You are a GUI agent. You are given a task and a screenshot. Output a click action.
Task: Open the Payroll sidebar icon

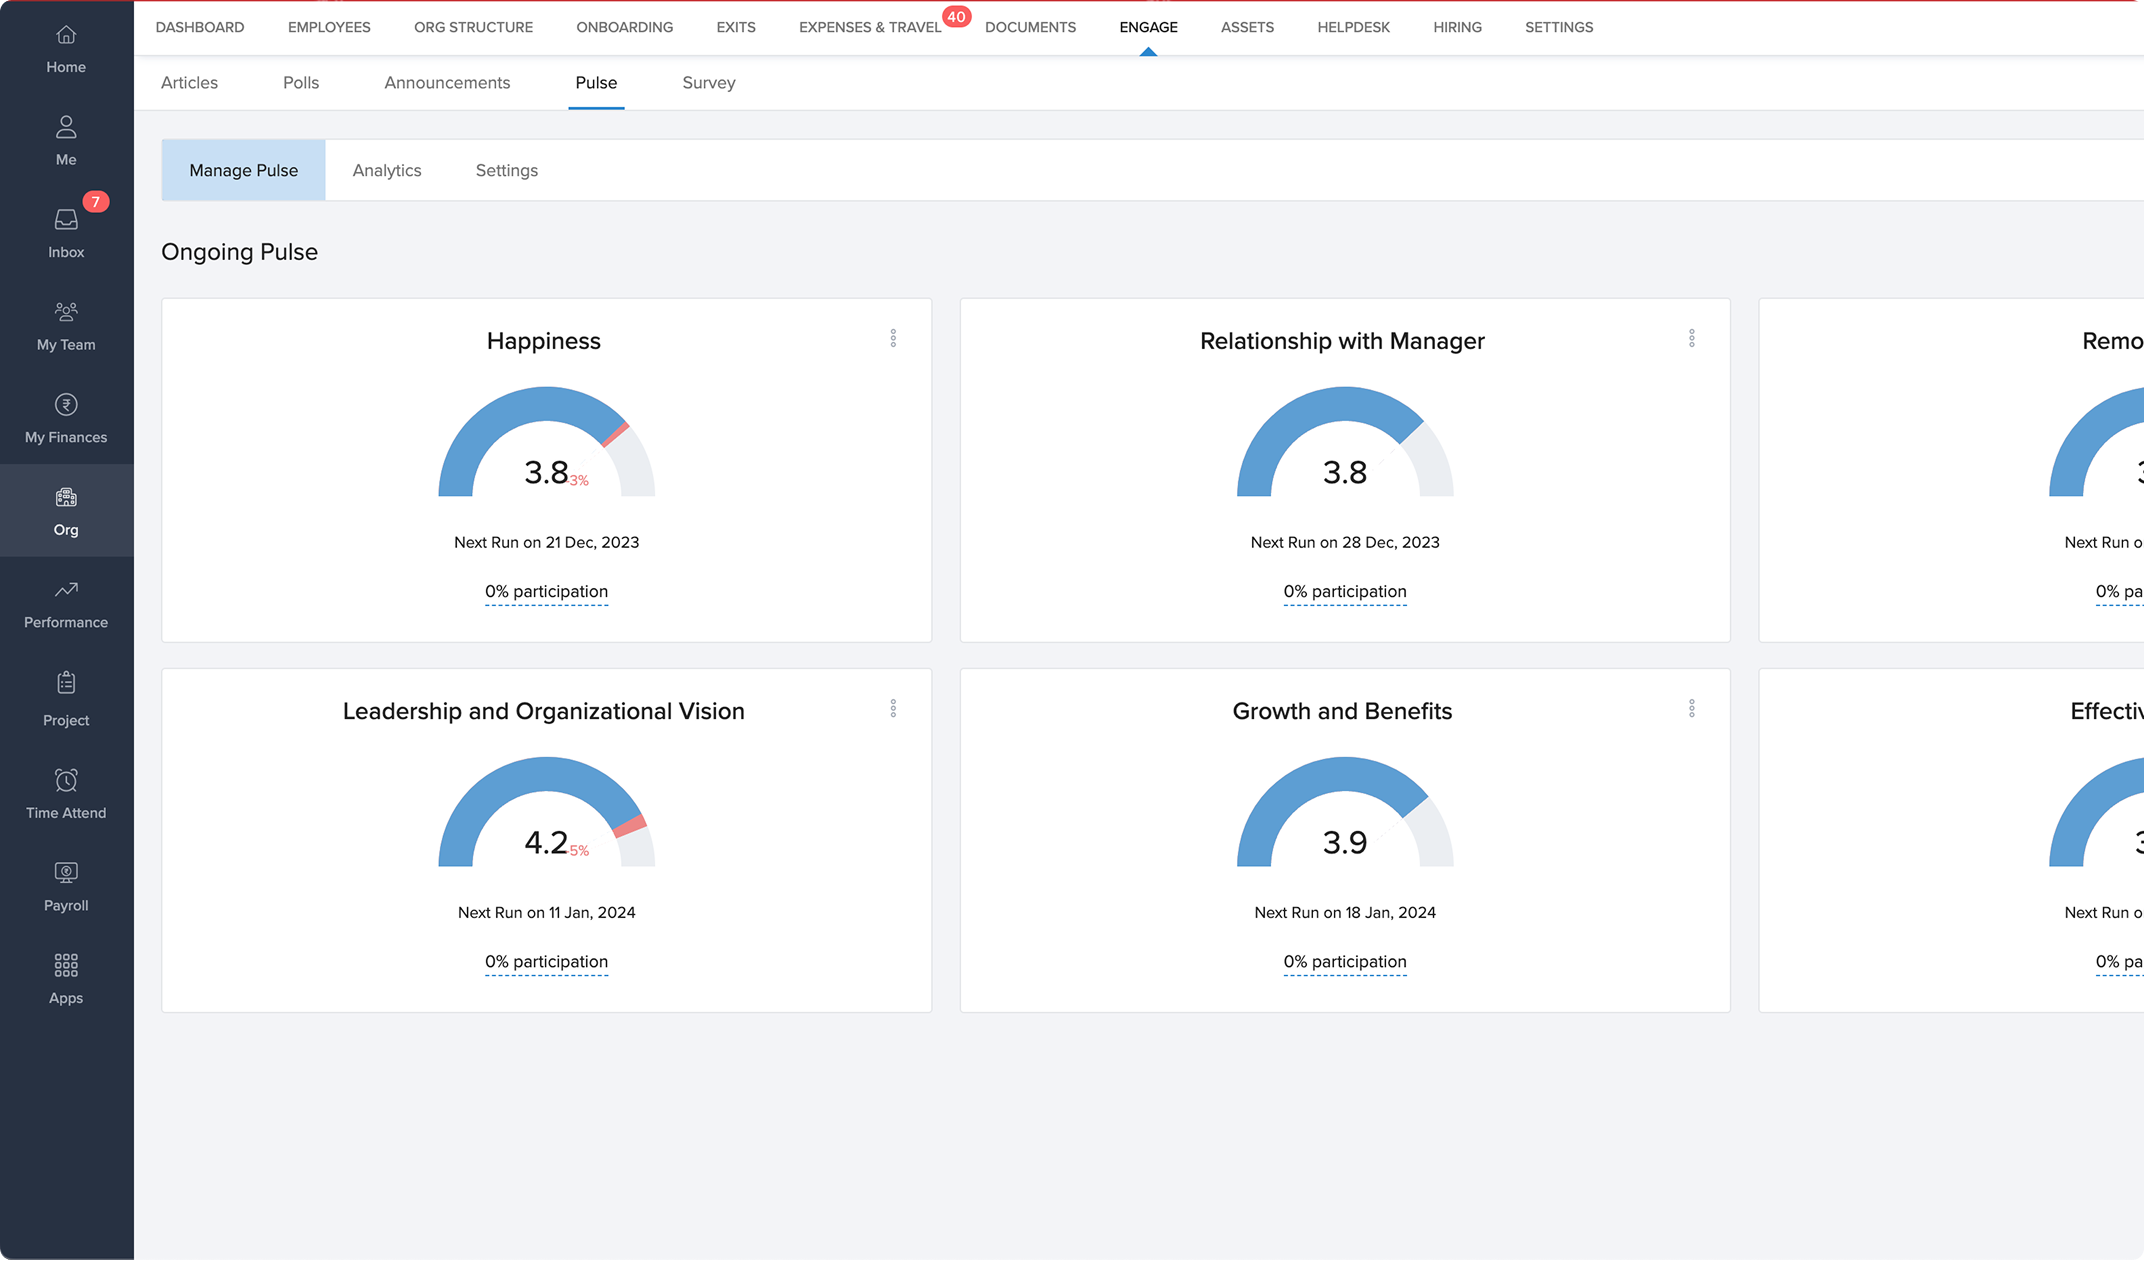click(x=66, y=874)
